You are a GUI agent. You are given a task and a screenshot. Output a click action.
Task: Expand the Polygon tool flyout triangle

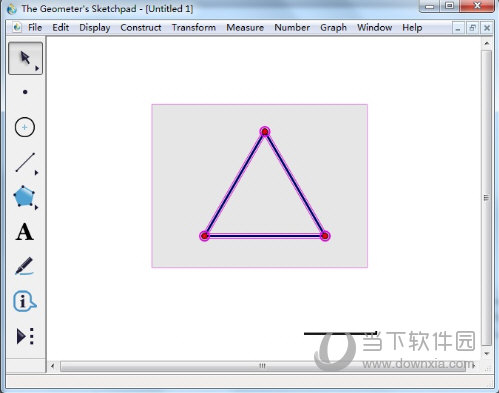(x=37, y=207)
